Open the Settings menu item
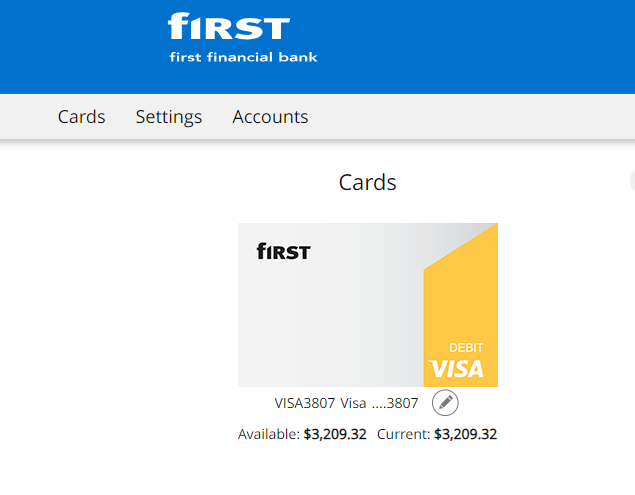 [x=169, y=117]
